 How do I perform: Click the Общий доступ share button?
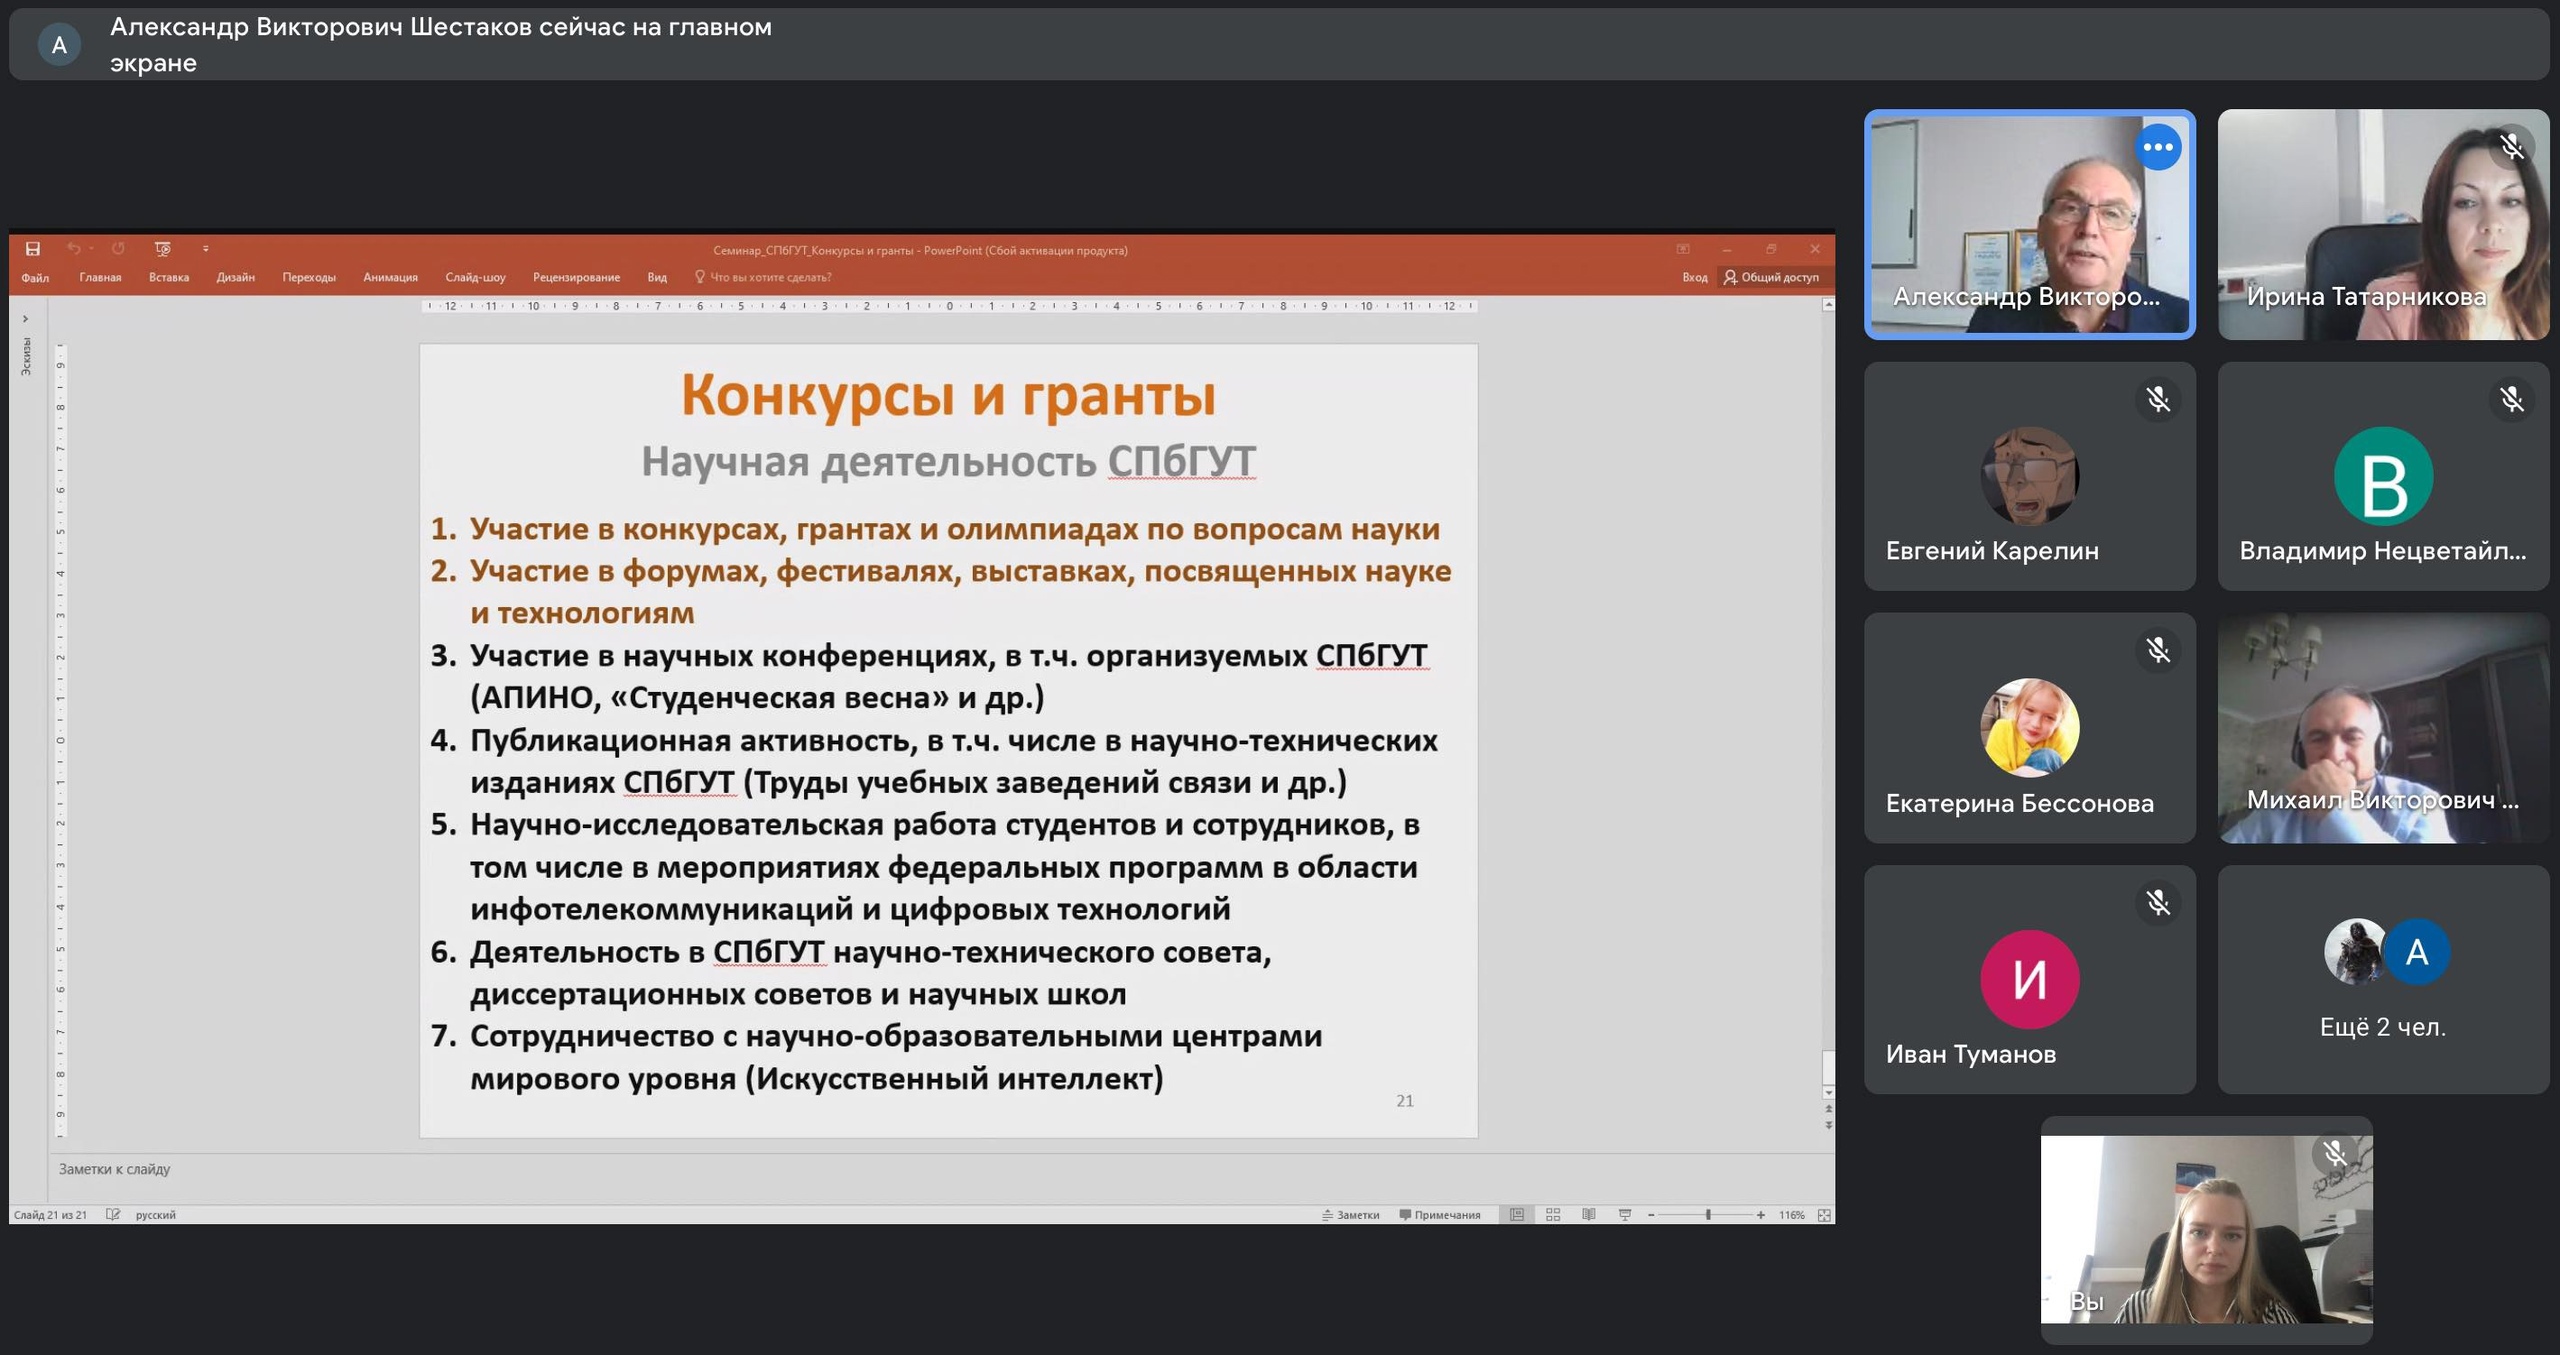click(x=1771, y=277)
